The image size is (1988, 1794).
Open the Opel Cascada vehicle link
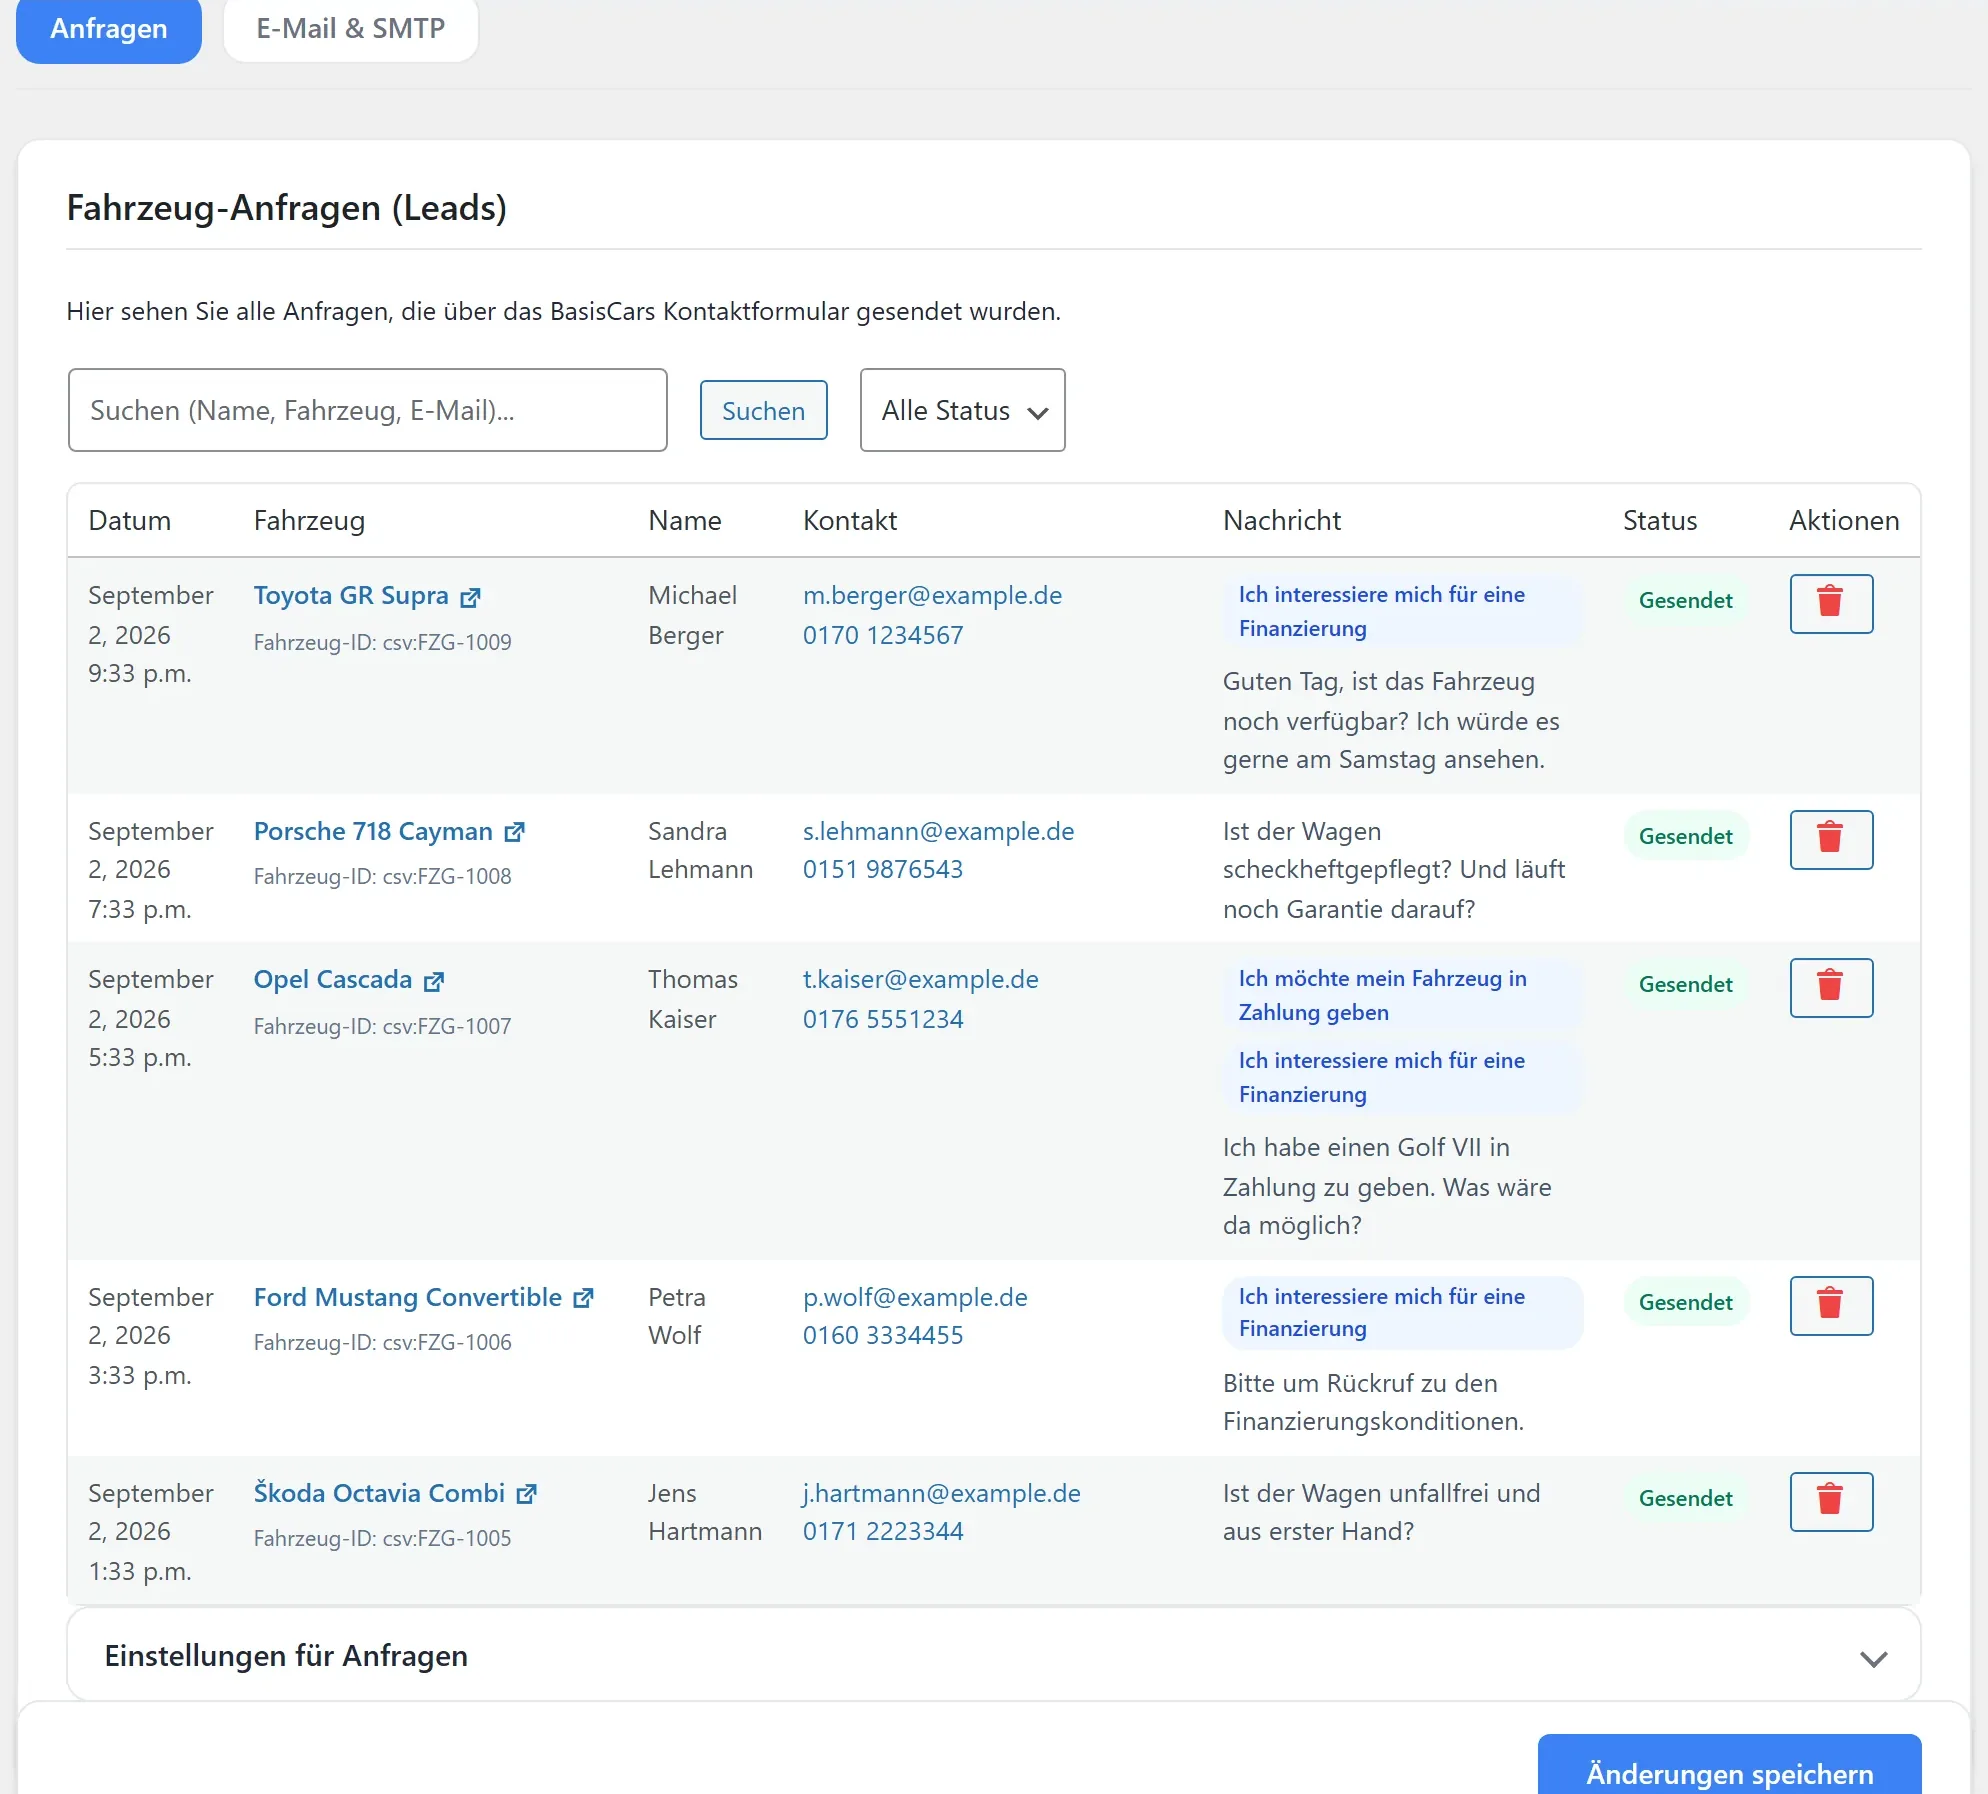tap(333, 979)
